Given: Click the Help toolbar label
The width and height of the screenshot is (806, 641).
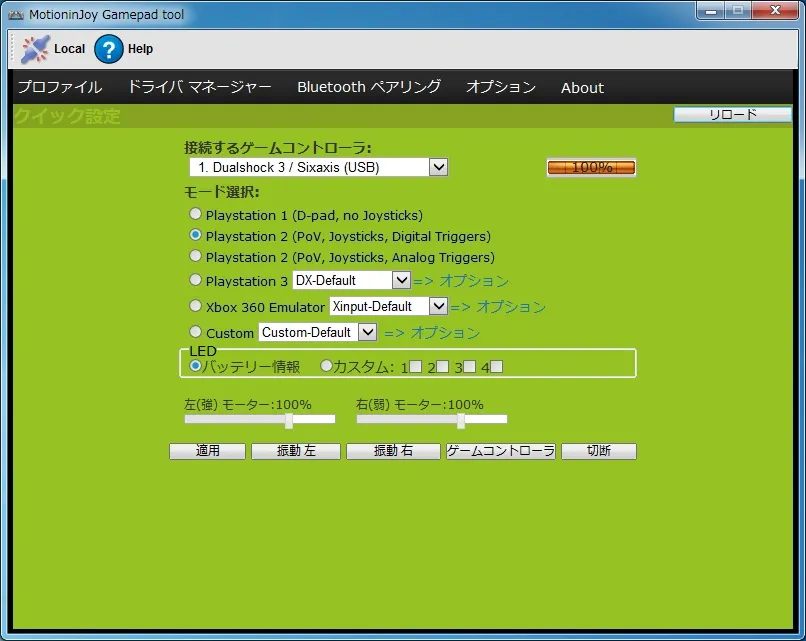Looking at the screenshot, I should [140, 49].
